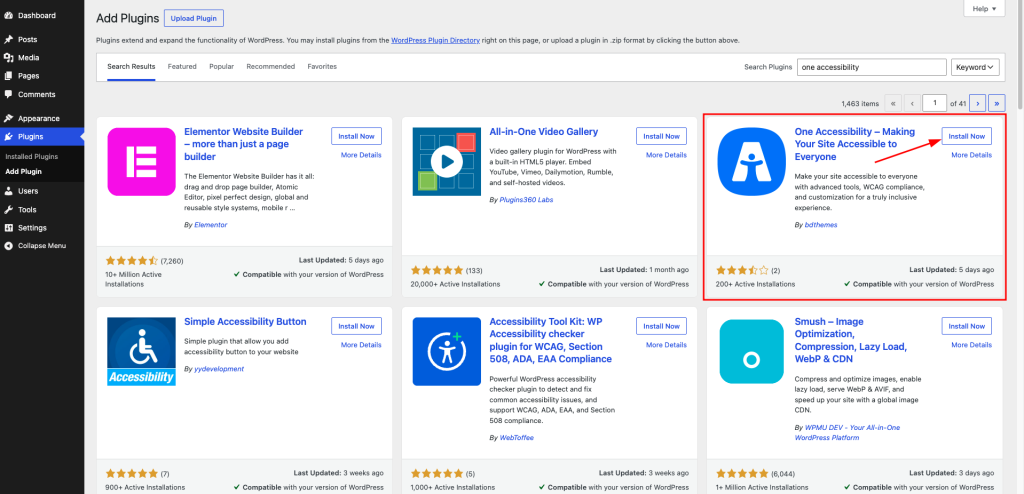Focus the Search Plugins input field
The image size is (1024, 494).
[872, 67]
